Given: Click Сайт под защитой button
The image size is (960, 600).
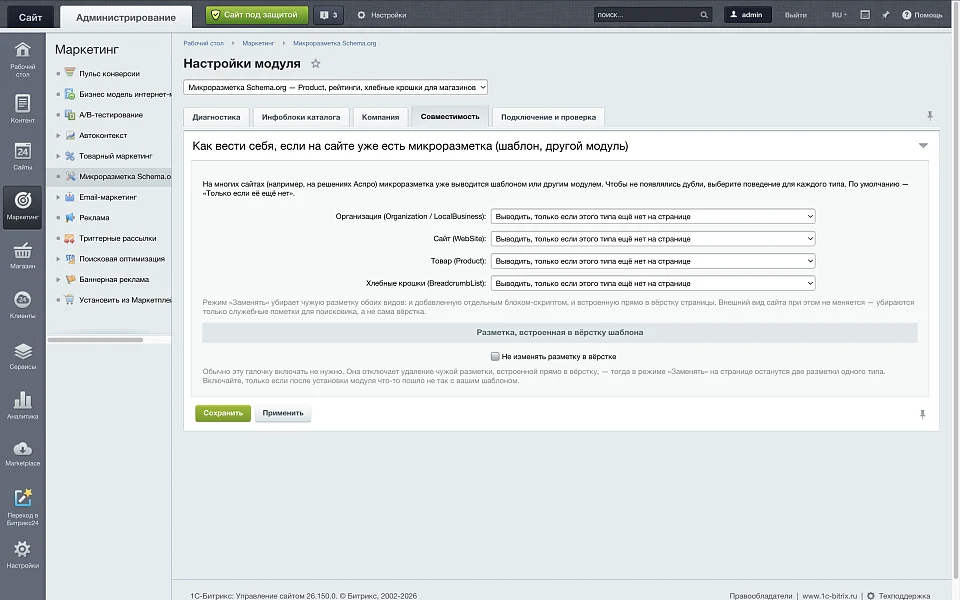Looking at the screenshot, I should point(256,15).
